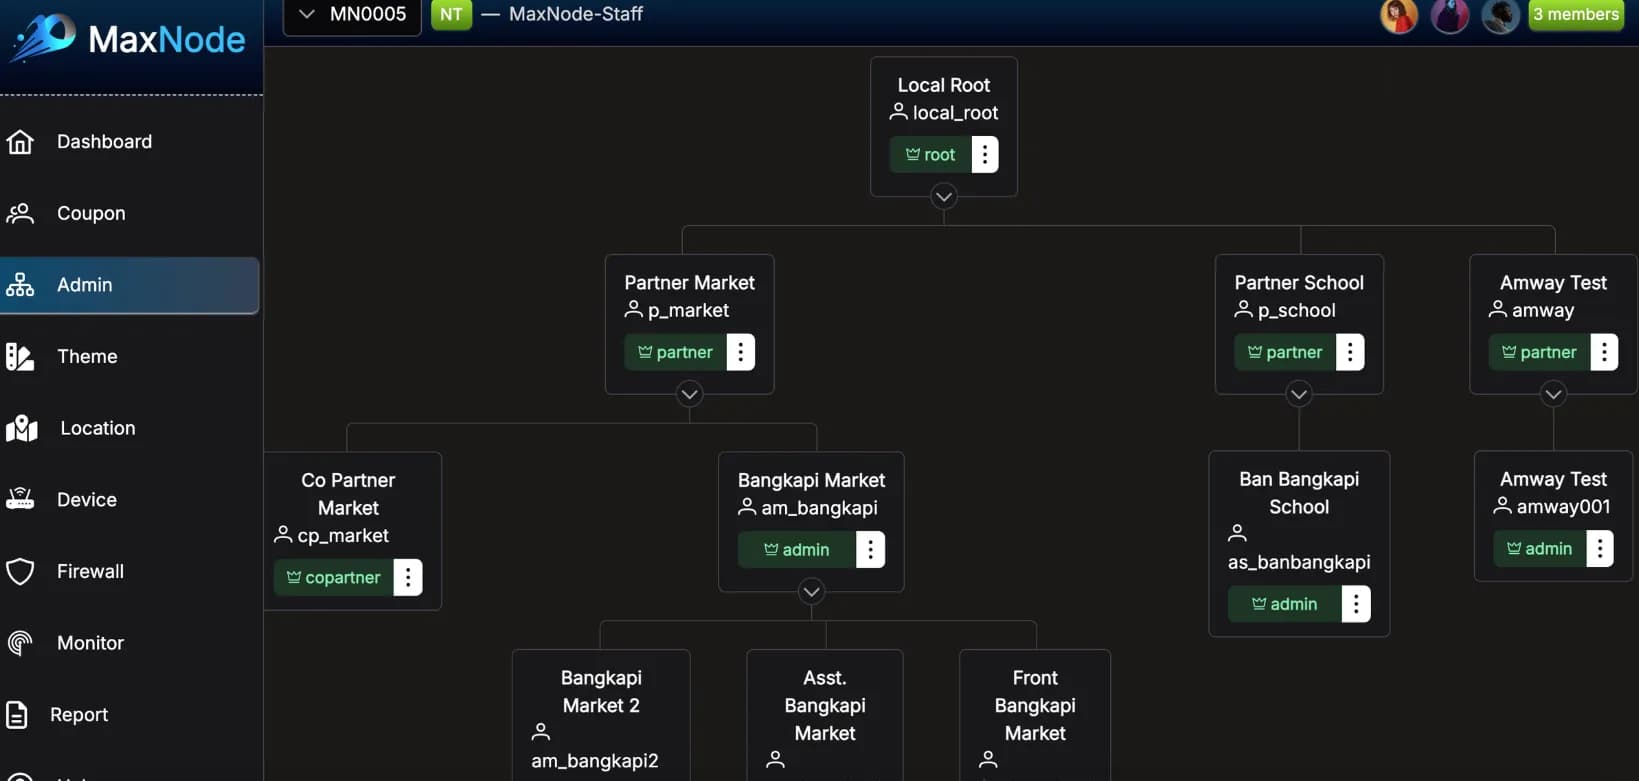Viewport: 1639px width, 781px height.
Task: Open Monitor in the sidebar
Action: tap(130, 643)
